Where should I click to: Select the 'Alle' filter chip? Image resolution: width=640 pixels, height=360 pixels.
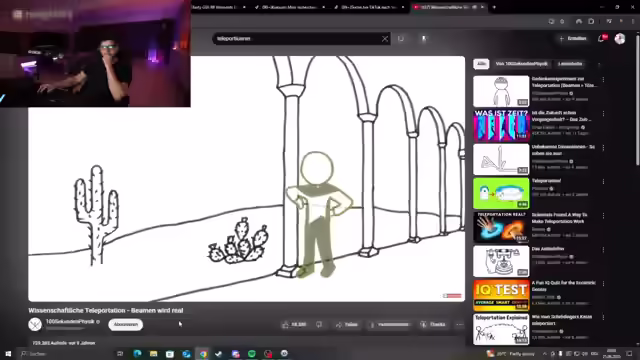(482, 64)
